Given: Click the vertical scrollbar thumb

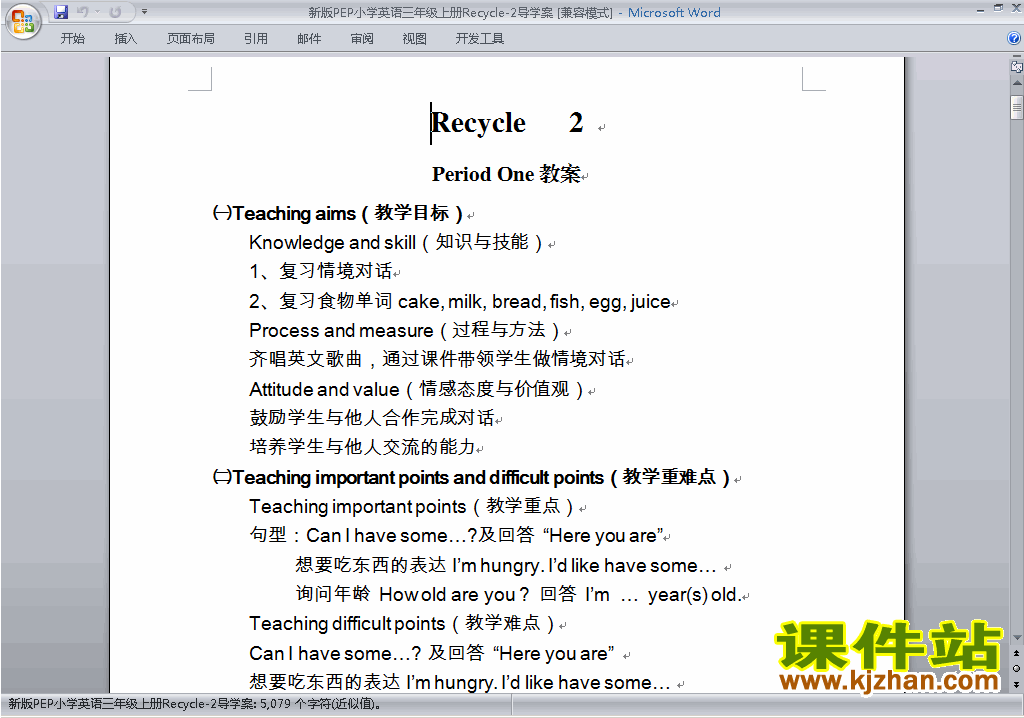Looking at the screenshot, I should [1016, 107].
